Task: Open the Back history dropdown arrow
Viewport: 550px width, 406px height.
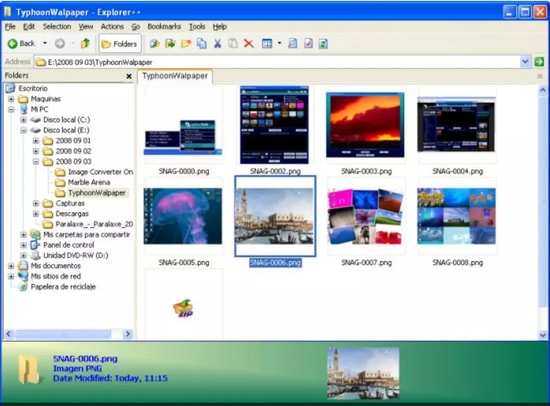Action: click(45, 43)
